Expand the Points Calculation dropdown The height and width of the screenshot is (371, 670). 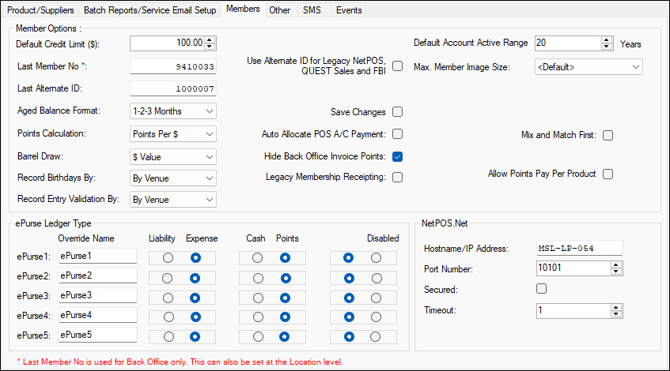[x=173, y=134]
